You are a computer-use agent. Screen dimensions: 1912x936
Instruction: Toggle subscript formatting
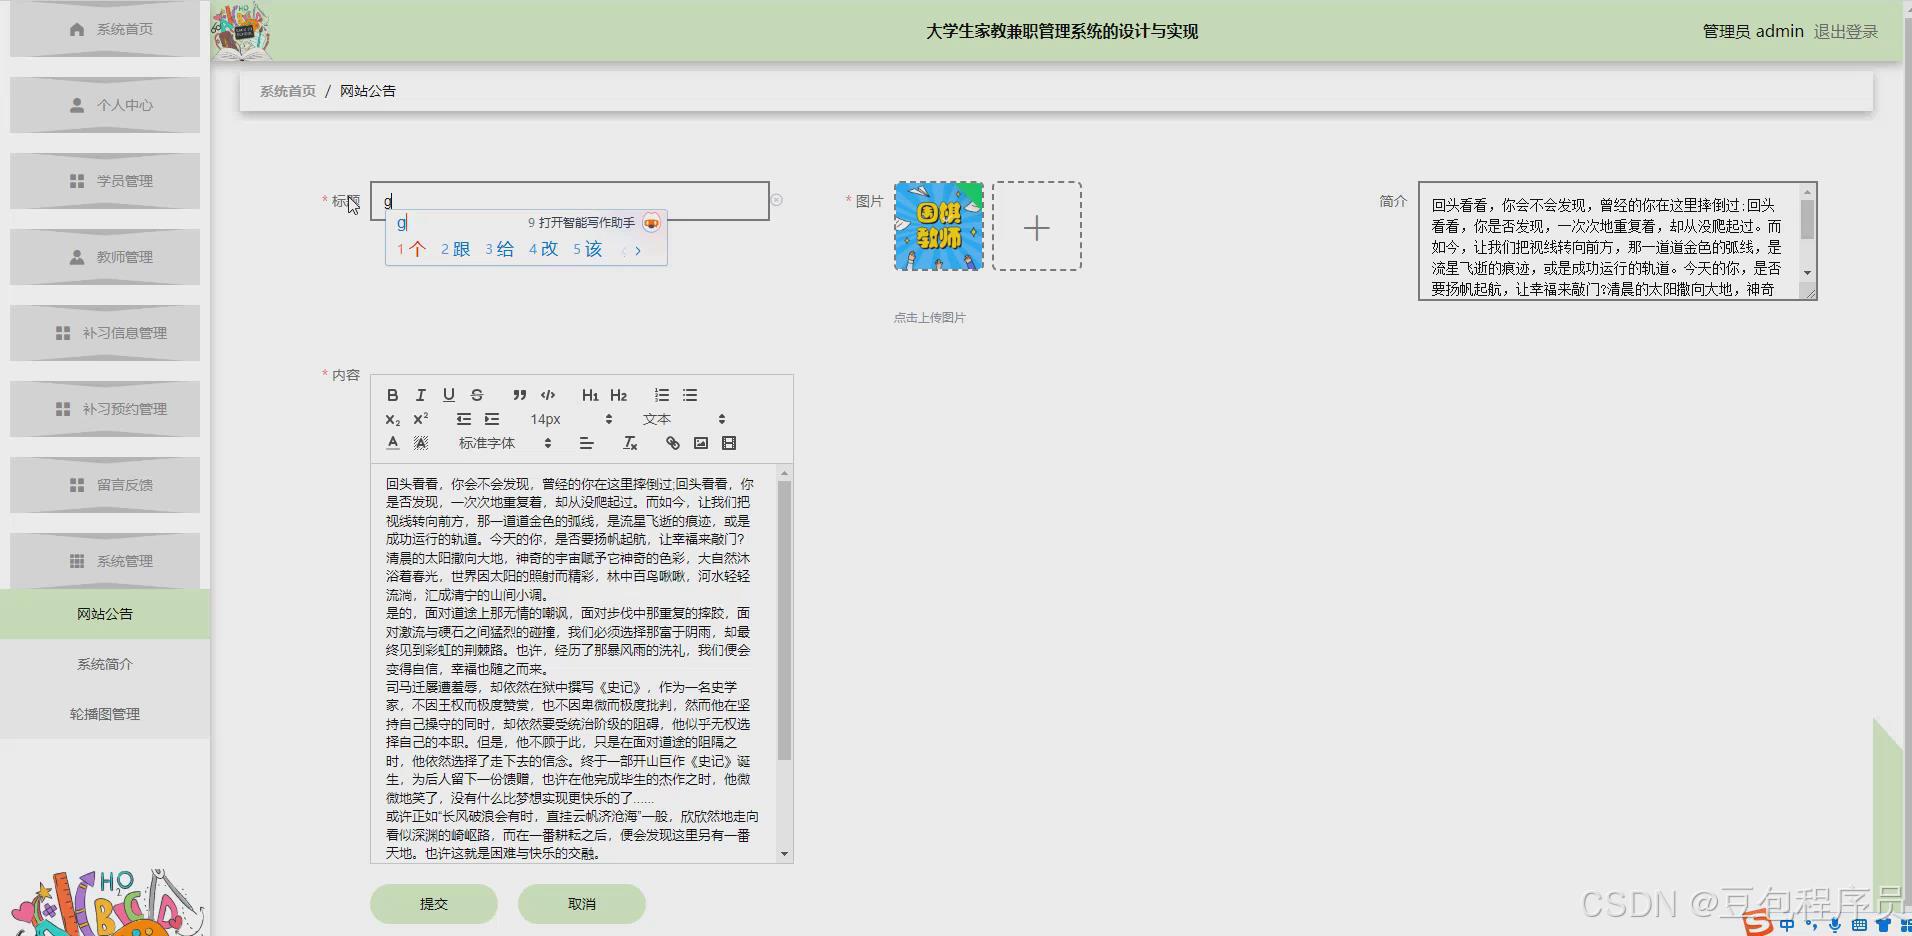pyautogui.click(x=391, y=419)
